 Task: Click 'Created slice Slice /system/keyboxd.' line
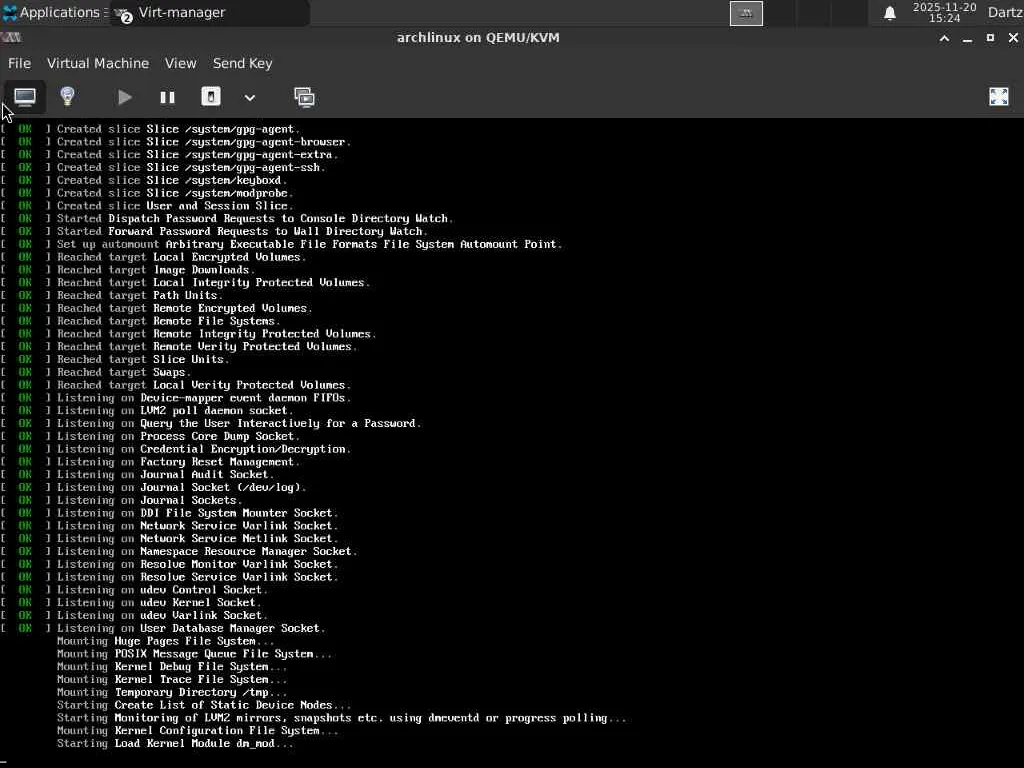[x=172, y=180]
